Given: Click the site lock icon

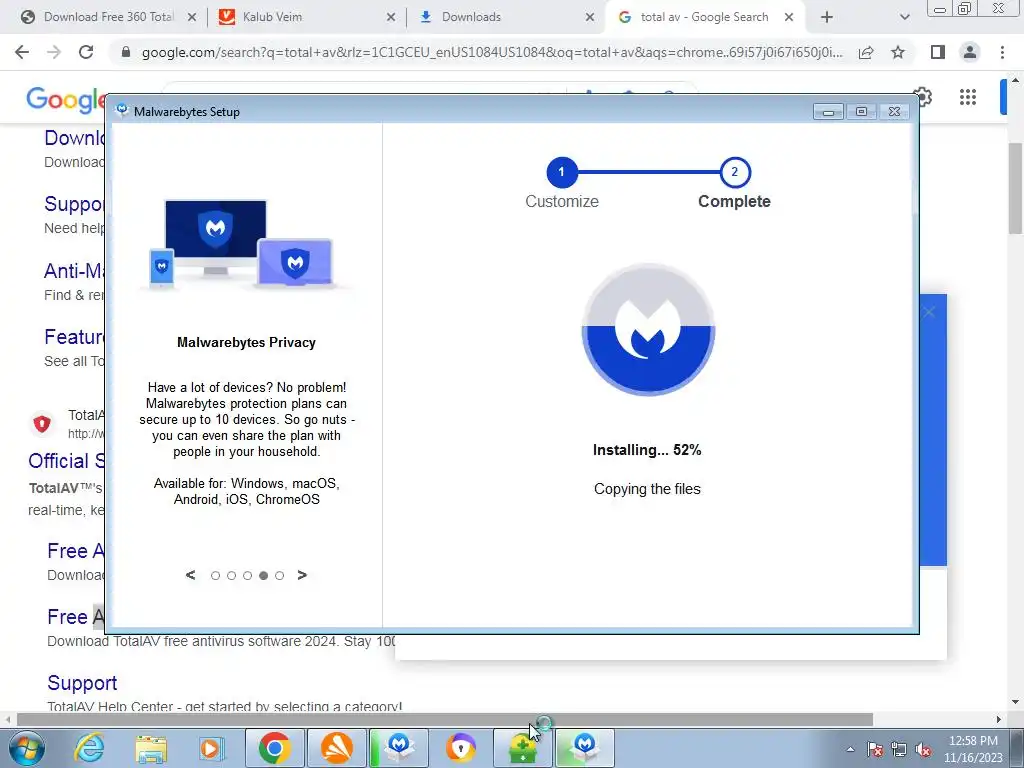Looking at the screenshot, I should coord(126,52).
